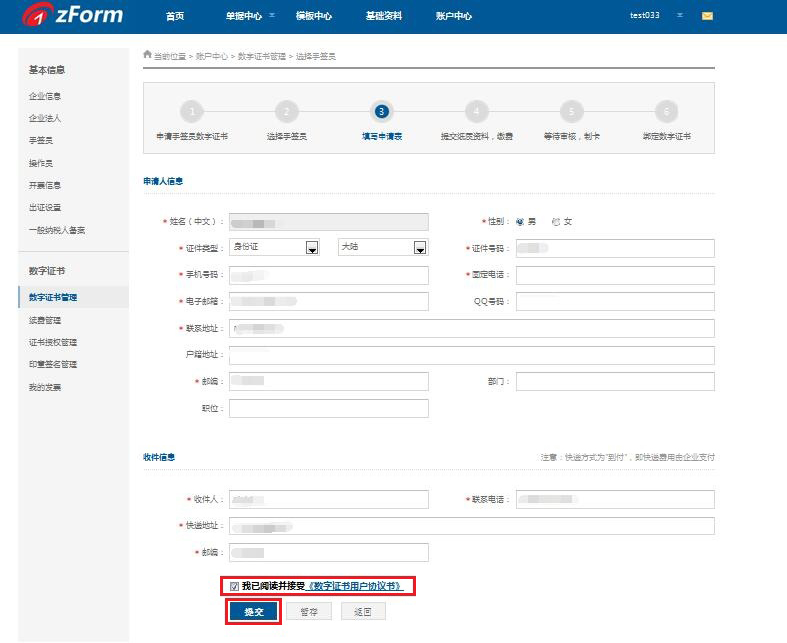Select 男 gender radio button
The image size is (787, 643).
click(520, 221)
